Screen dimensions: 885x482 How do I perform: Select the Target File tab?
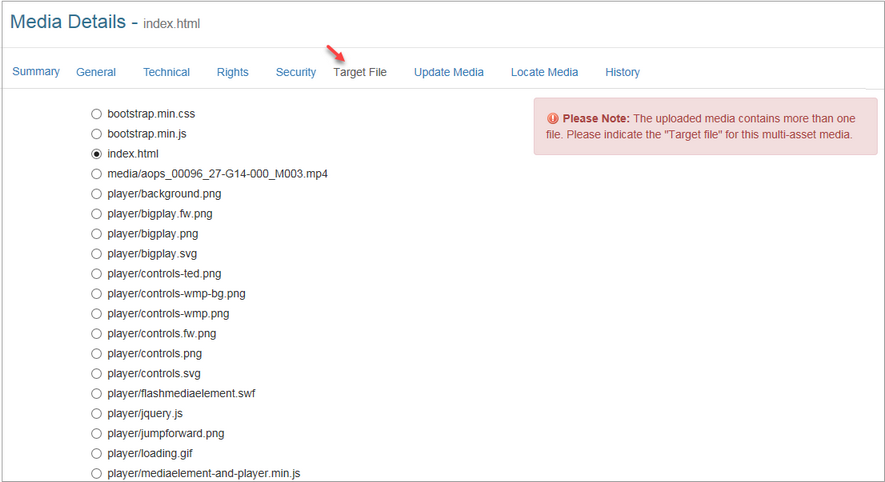coord(360,72)
